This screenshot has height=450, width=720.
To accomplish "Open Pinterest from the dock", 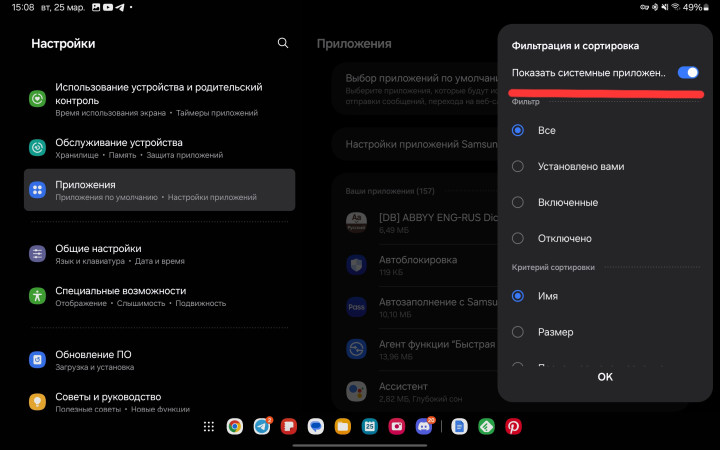I will pos(513,426).
